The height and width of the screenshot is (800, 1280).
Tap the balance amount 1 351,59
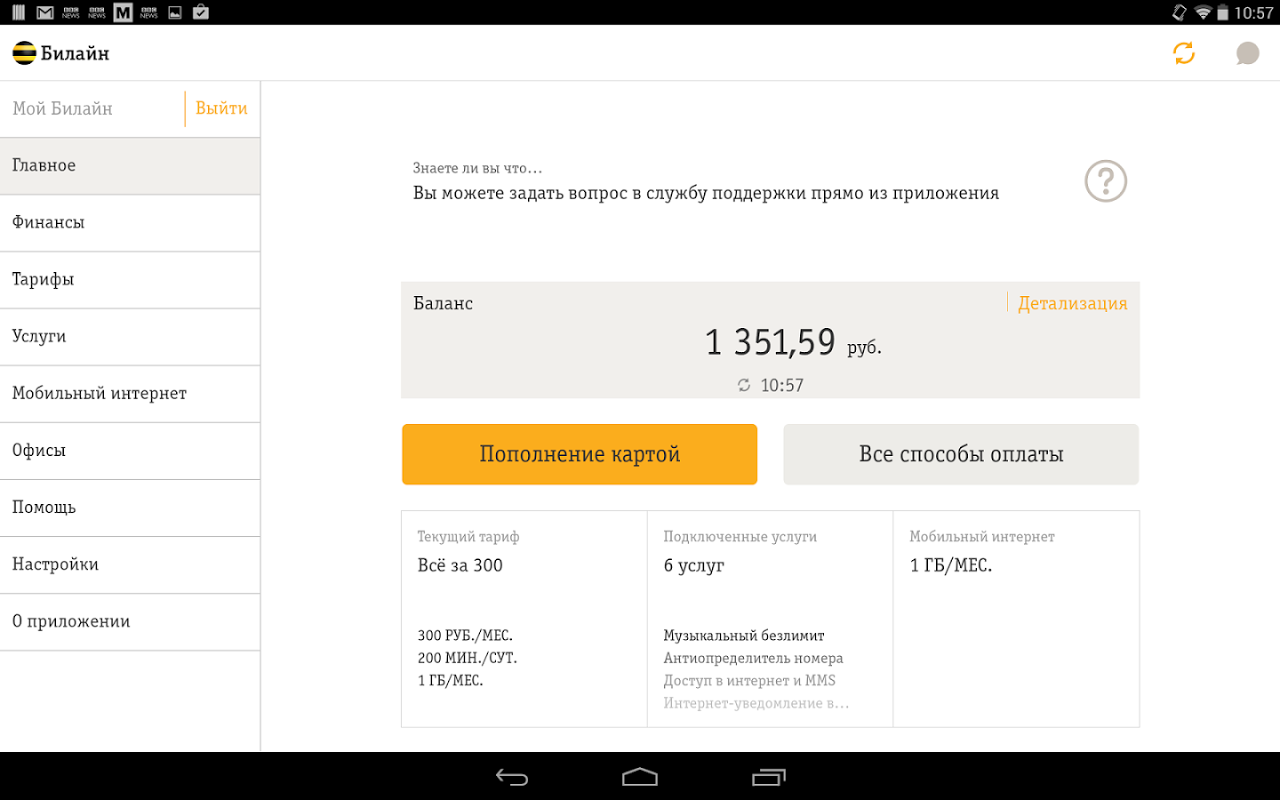[x=770, y=342]
